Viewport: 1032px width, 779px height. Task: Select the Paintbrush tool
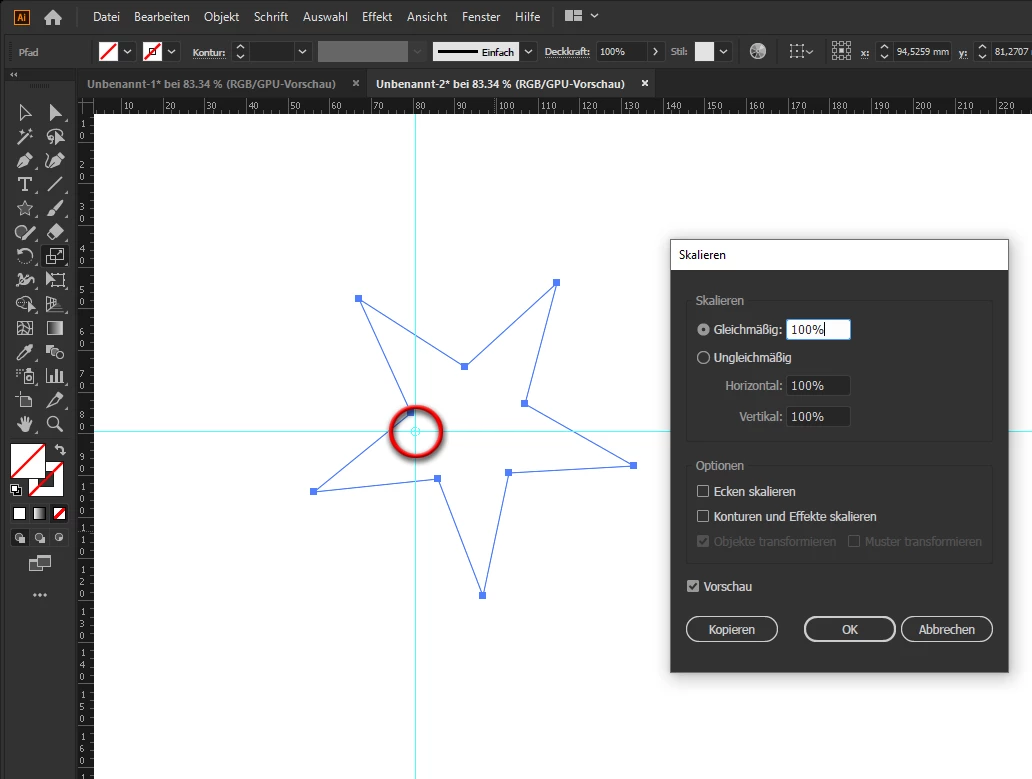55,209
